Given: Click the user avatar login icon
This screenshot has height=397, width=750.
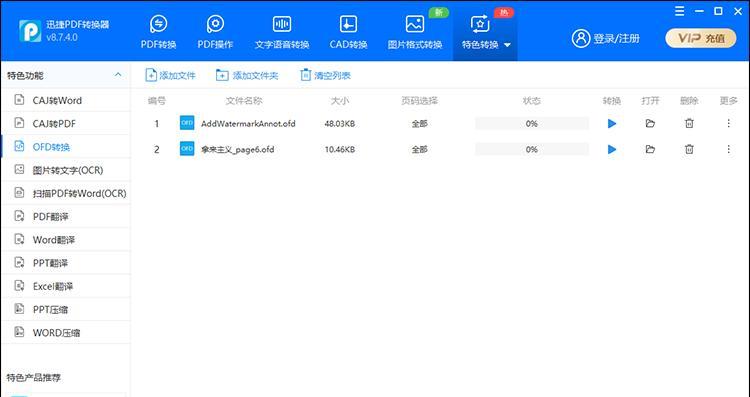Looking at the screenshot, I should 581,38.
